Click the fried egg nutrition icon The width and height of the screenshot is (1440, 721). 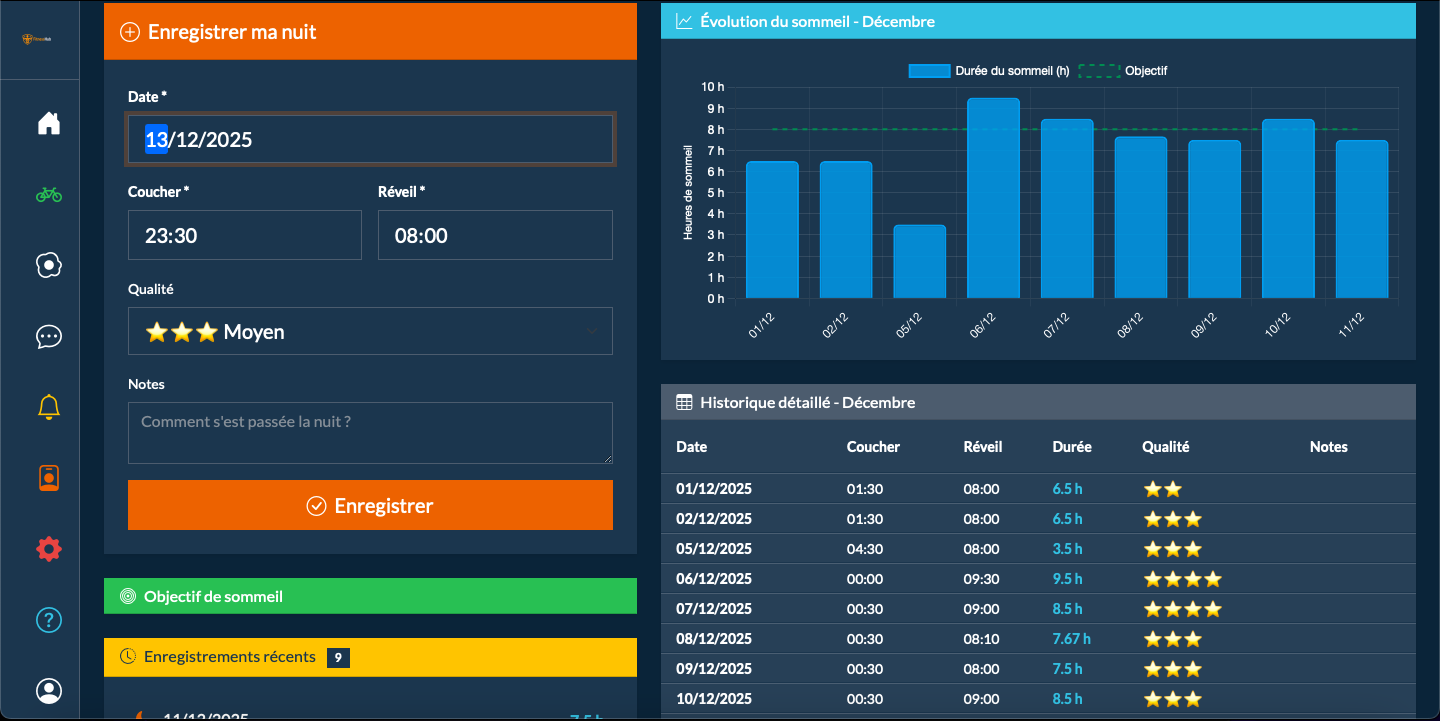49,265
